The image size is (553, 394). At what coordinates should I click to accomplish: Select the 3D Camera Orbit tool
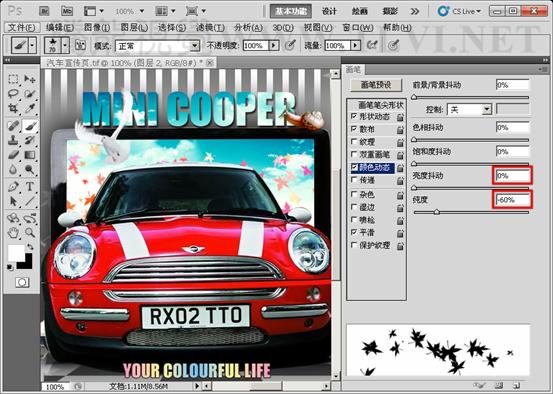pyautogui.click(x=30, y=218)
